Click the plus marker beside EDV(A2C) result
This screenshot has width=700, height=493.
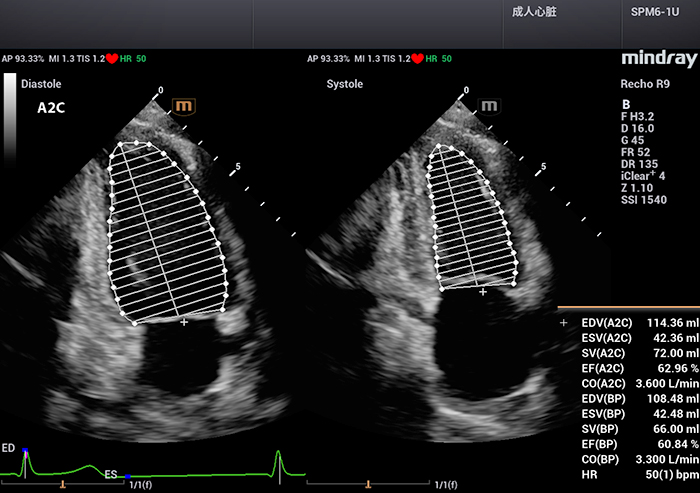[x=565, y=323]
